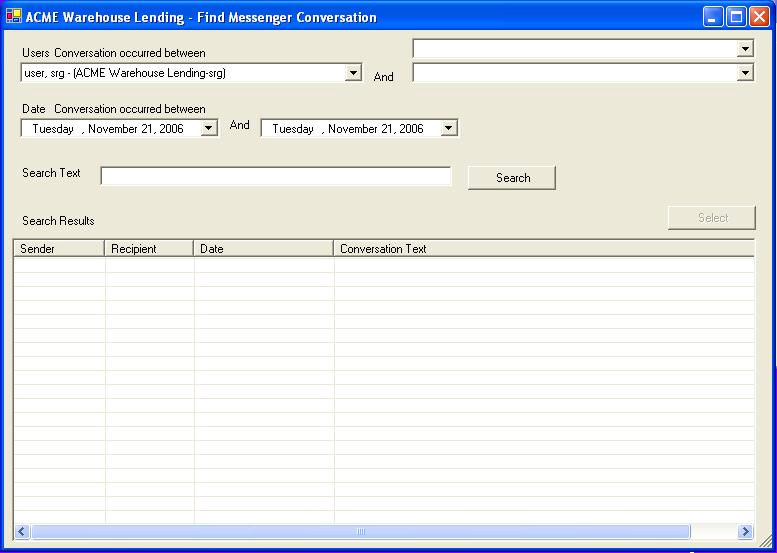Open the start date picker dropdown arrow

pyautogui.click(x=209, y=128)
